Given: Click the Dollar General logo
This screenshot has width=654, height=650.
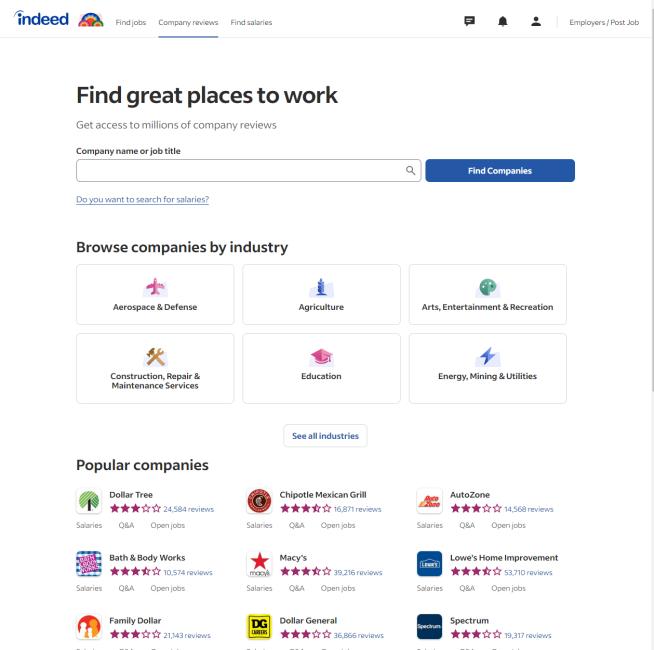Looking at the screenshot, I should 259,627.
